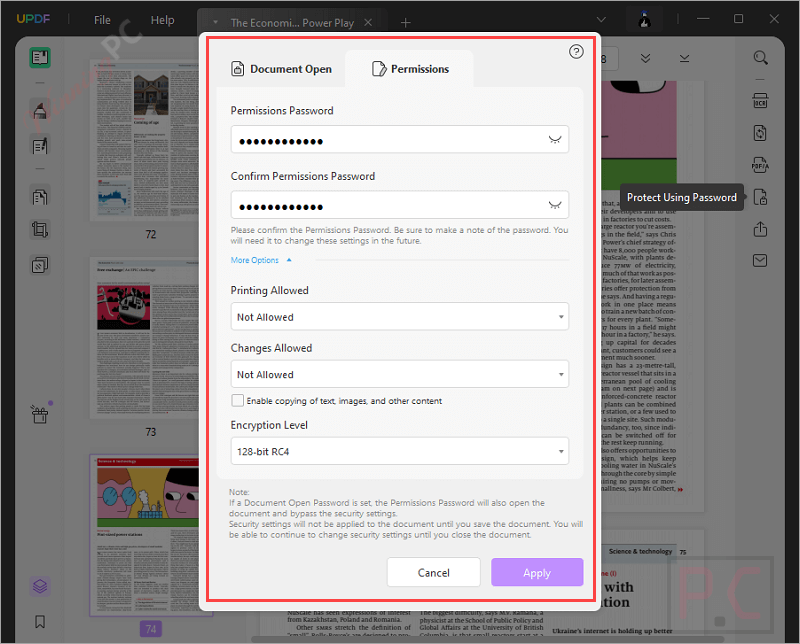The height and width of the screenshot is (644, 800).
Task: Click the UPDF logo
Action: (x=33, y=19)
